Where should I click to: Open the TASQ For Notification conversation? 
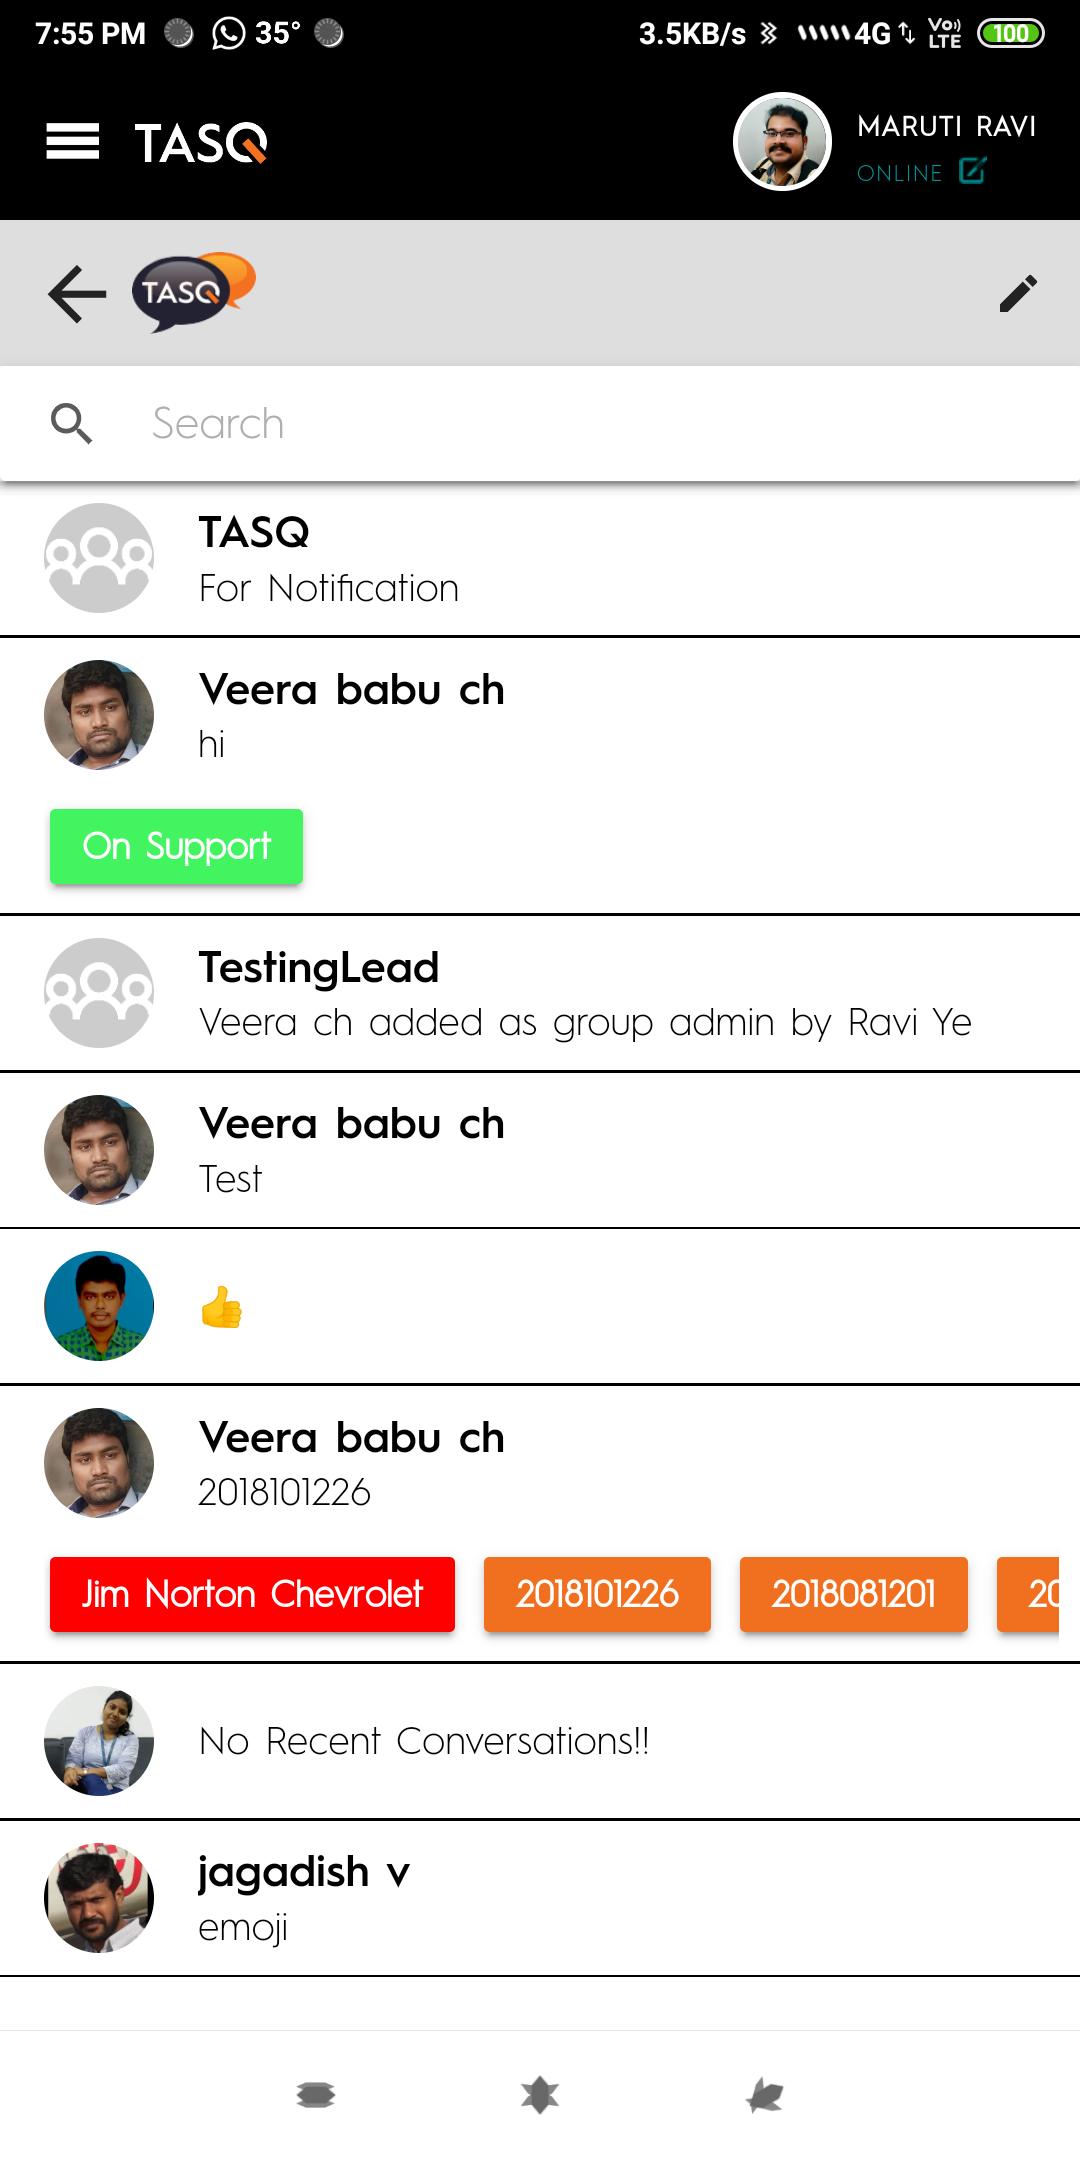[540, 559]
